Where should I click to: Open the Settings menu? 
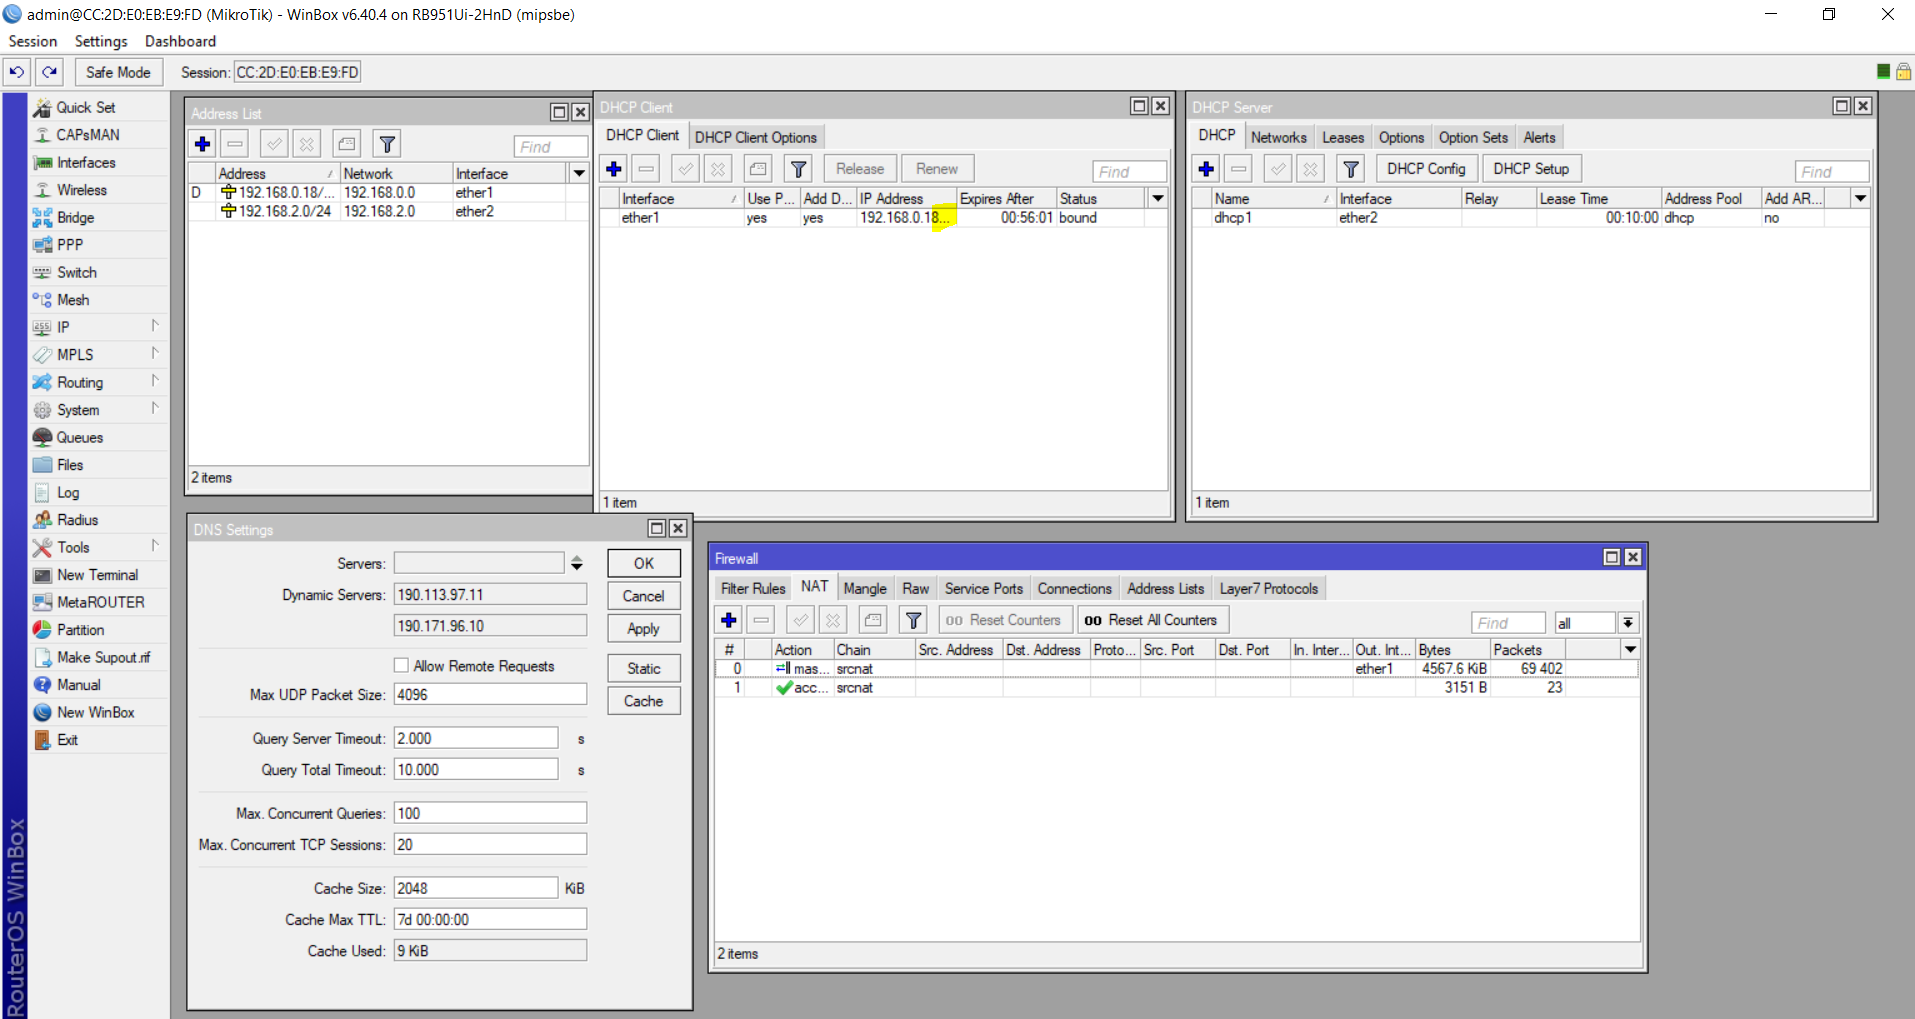point(100,41)
